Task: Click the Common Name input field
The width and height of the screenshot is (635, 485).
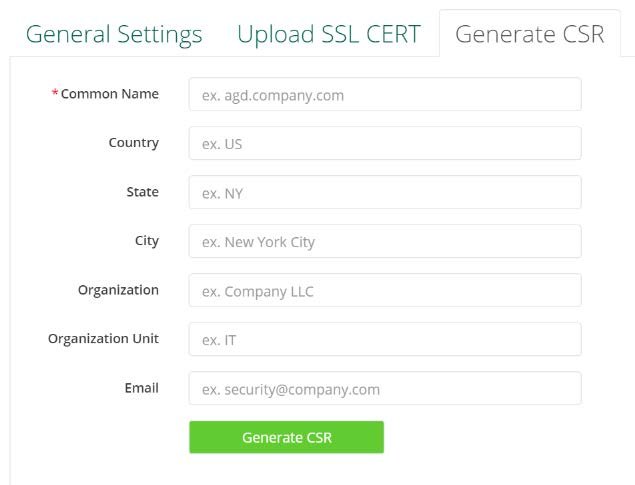Action: 385,95
